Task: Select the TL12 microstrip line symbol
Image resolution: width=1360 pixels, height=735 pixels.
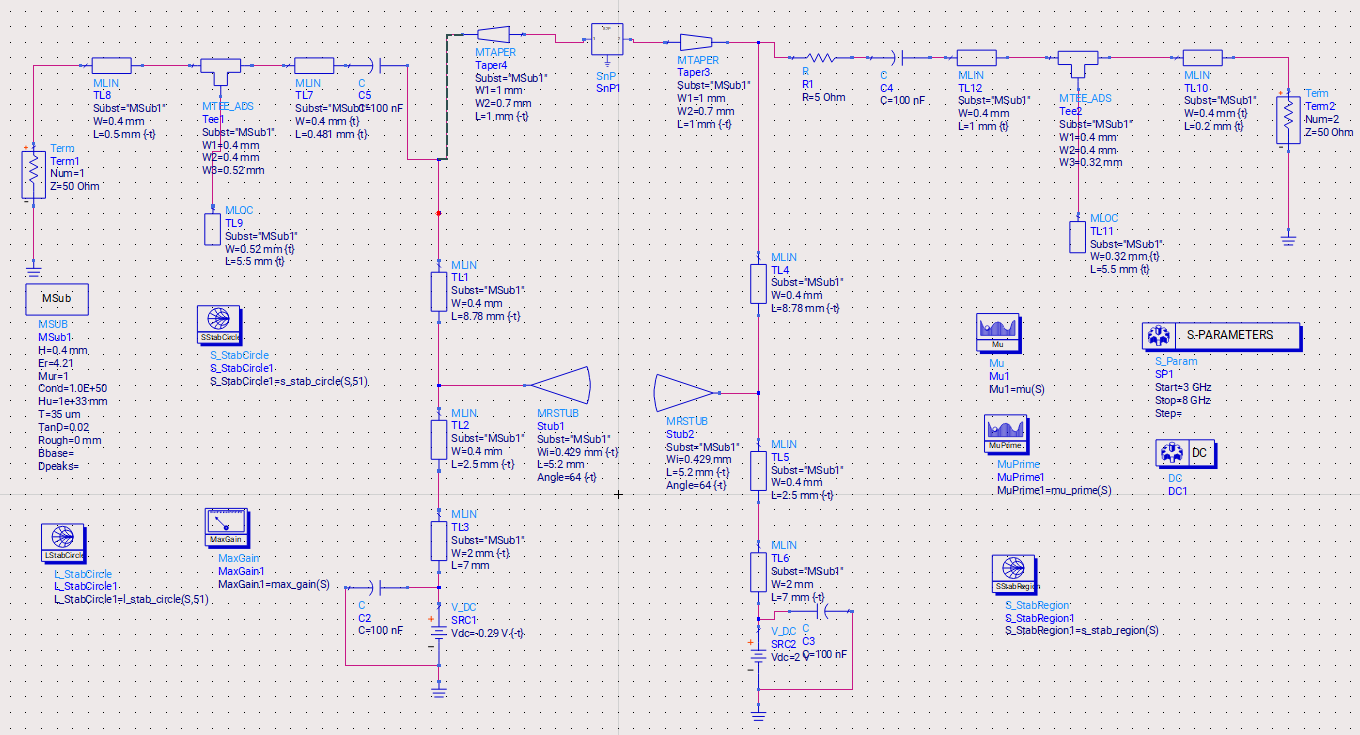Action: (x=976, y=58)
